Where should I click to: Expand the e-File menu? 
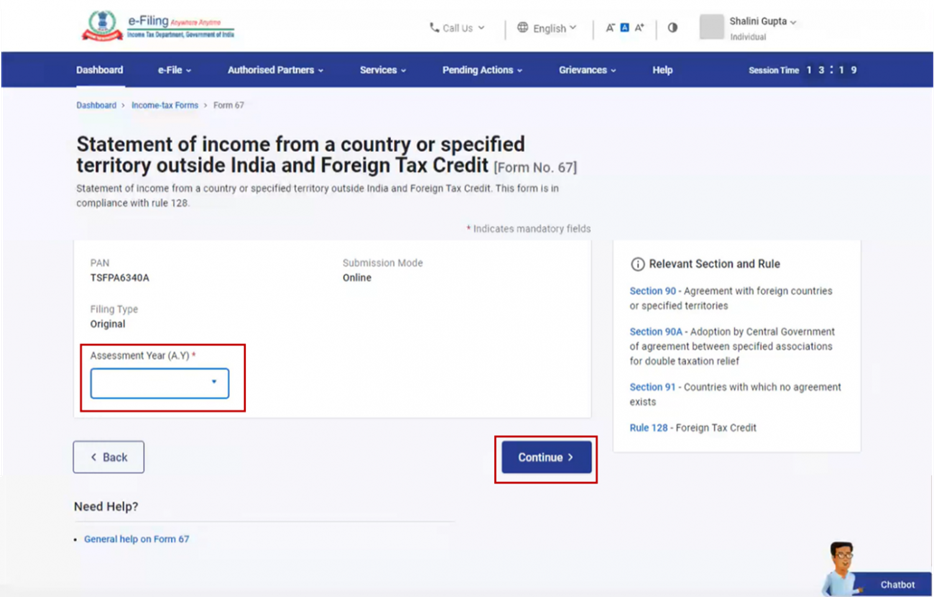tap(174, 70)
